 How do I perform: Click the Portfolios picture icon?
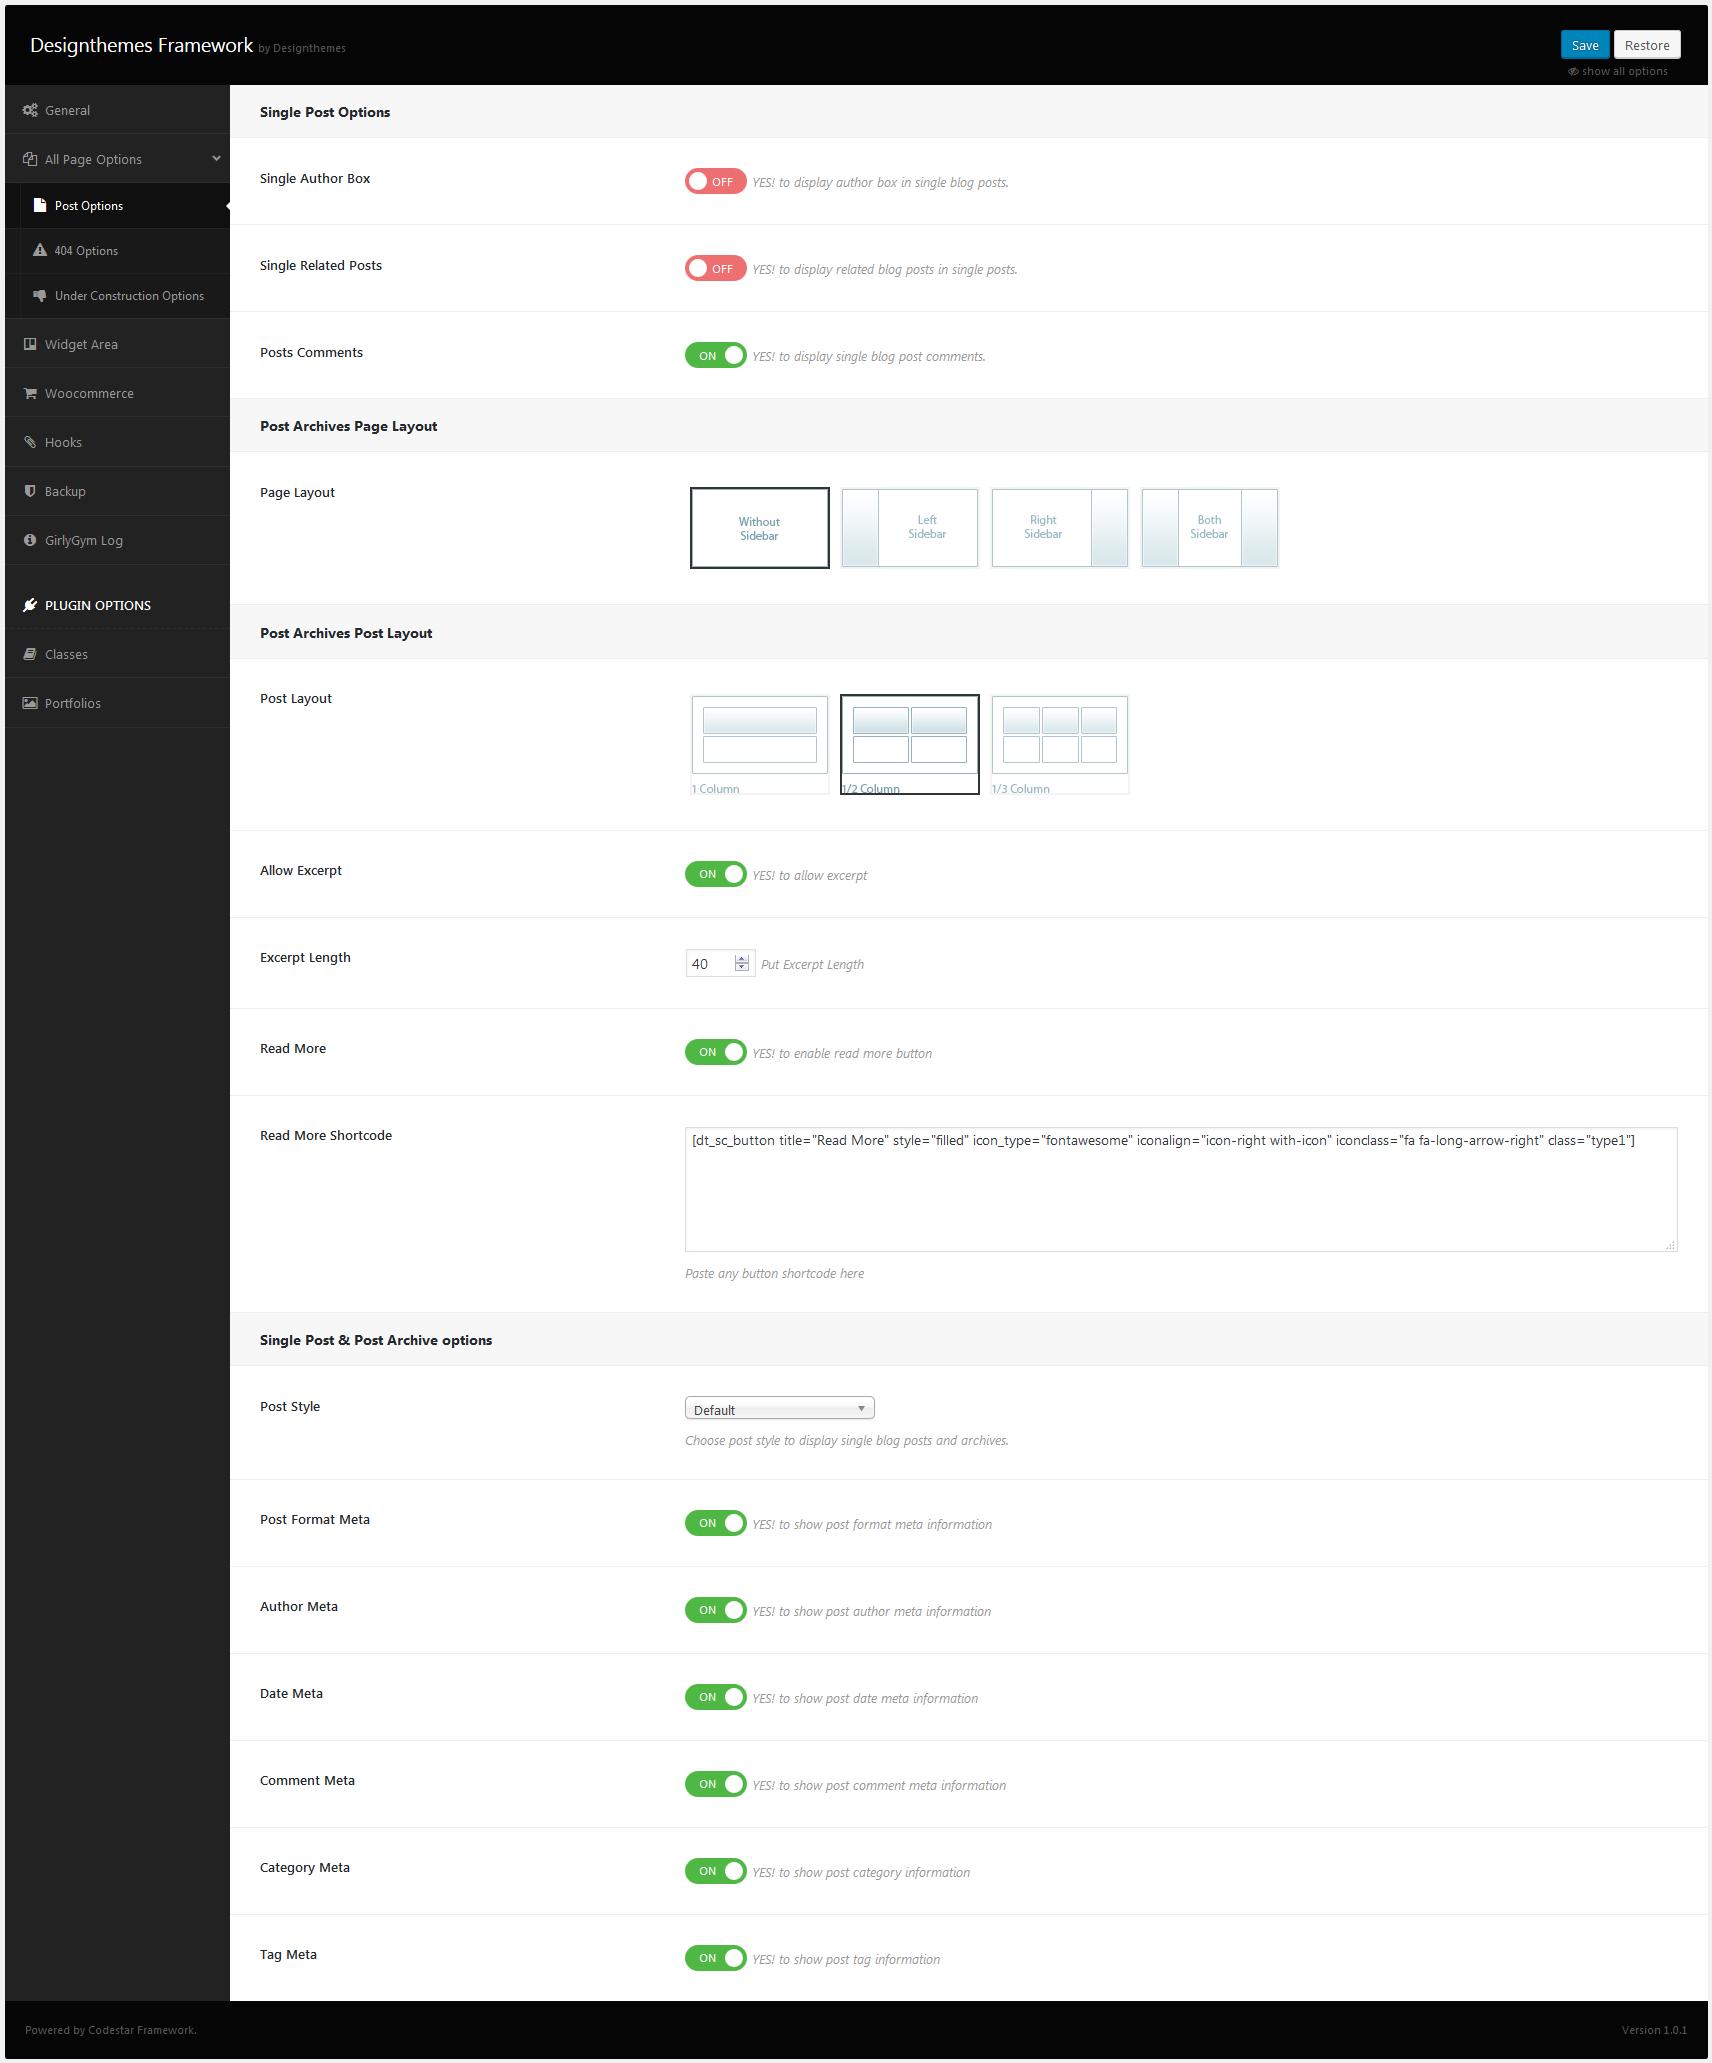[30, 703]
